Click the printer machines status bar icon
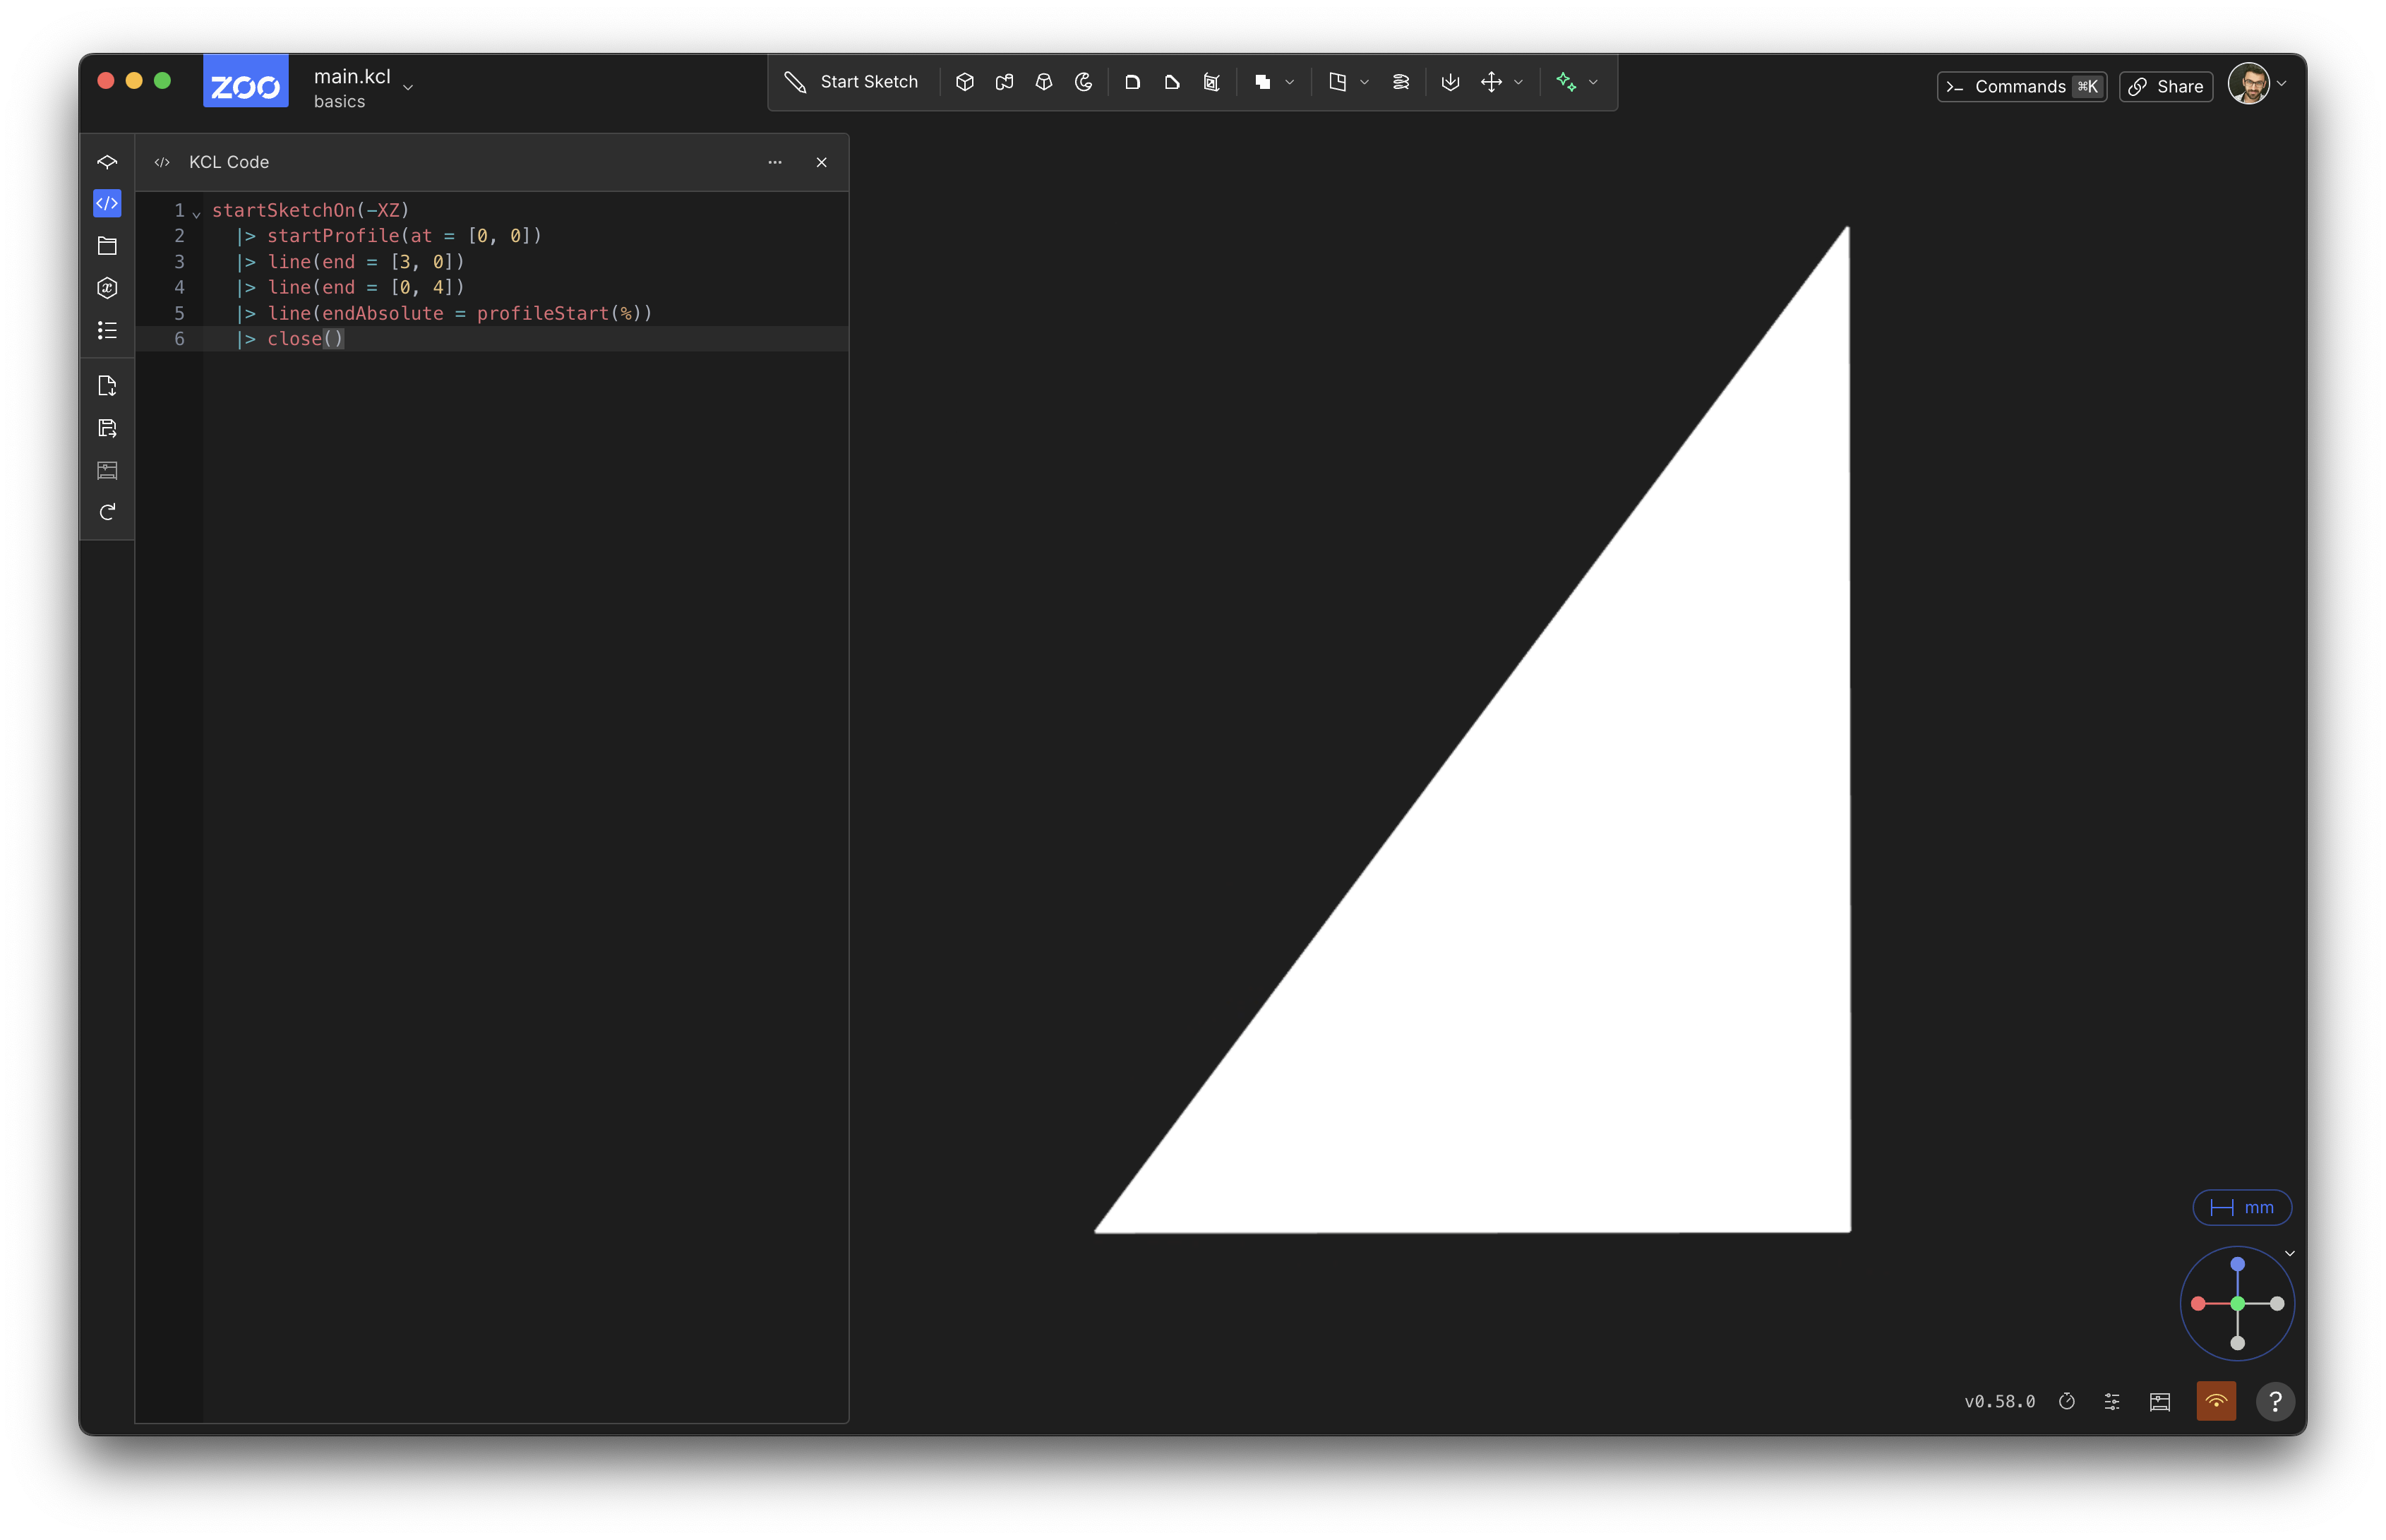 click(2160, 1402)
